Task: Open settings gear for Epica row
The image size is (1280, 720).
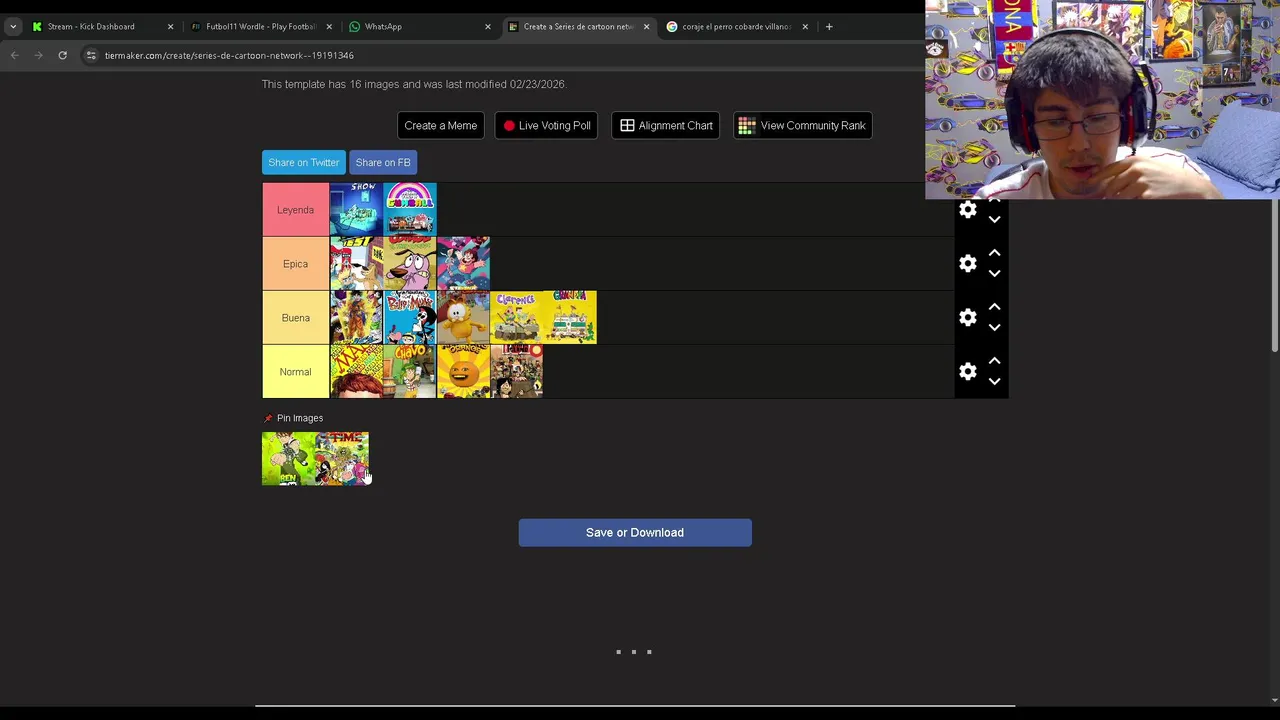Action: pyautogui.click(x=967, y=264)
